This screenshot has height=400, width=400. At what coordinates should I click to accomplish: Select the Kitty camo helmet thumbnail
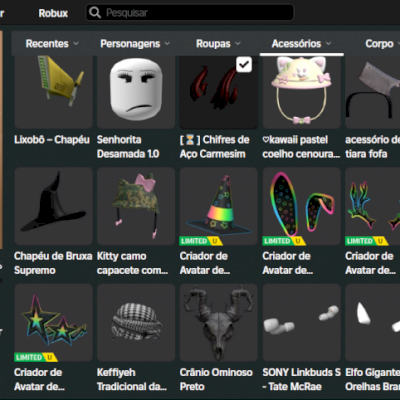(x=136, y=206)
